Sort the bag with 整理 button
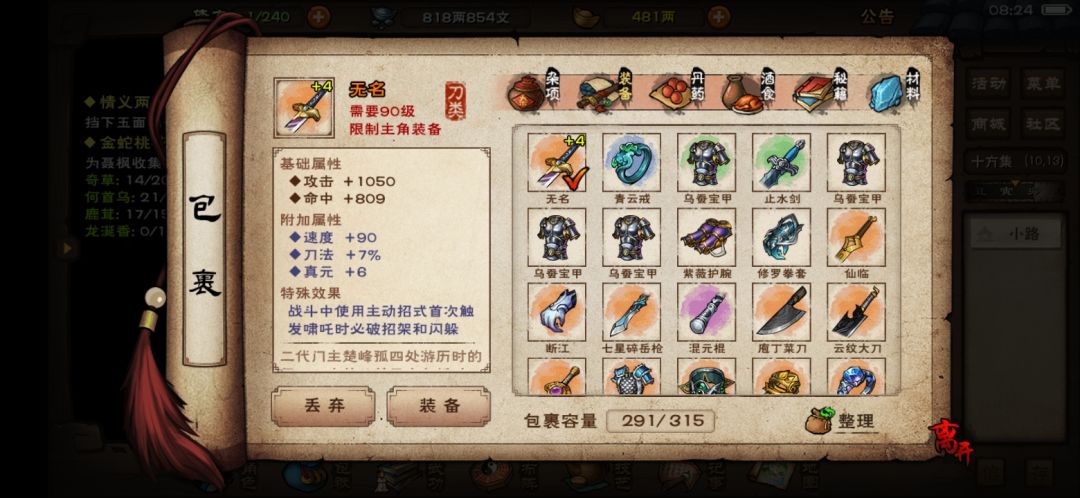The image size is (1080, 498). point(840,421)
